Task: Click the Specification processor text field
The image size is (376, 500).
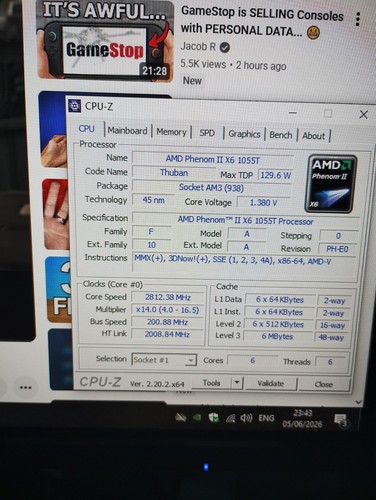Action: point(246,220)
